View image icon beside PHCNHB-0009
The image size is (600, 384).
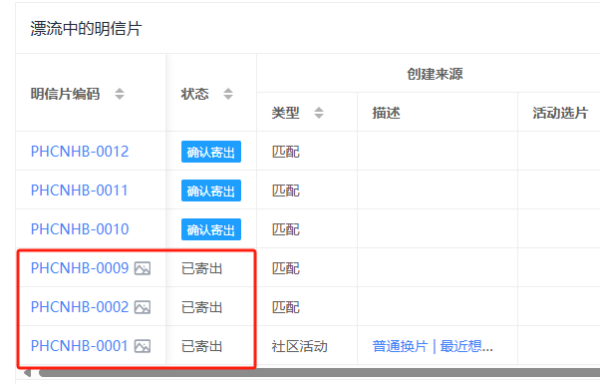click(x=142, y=268)
